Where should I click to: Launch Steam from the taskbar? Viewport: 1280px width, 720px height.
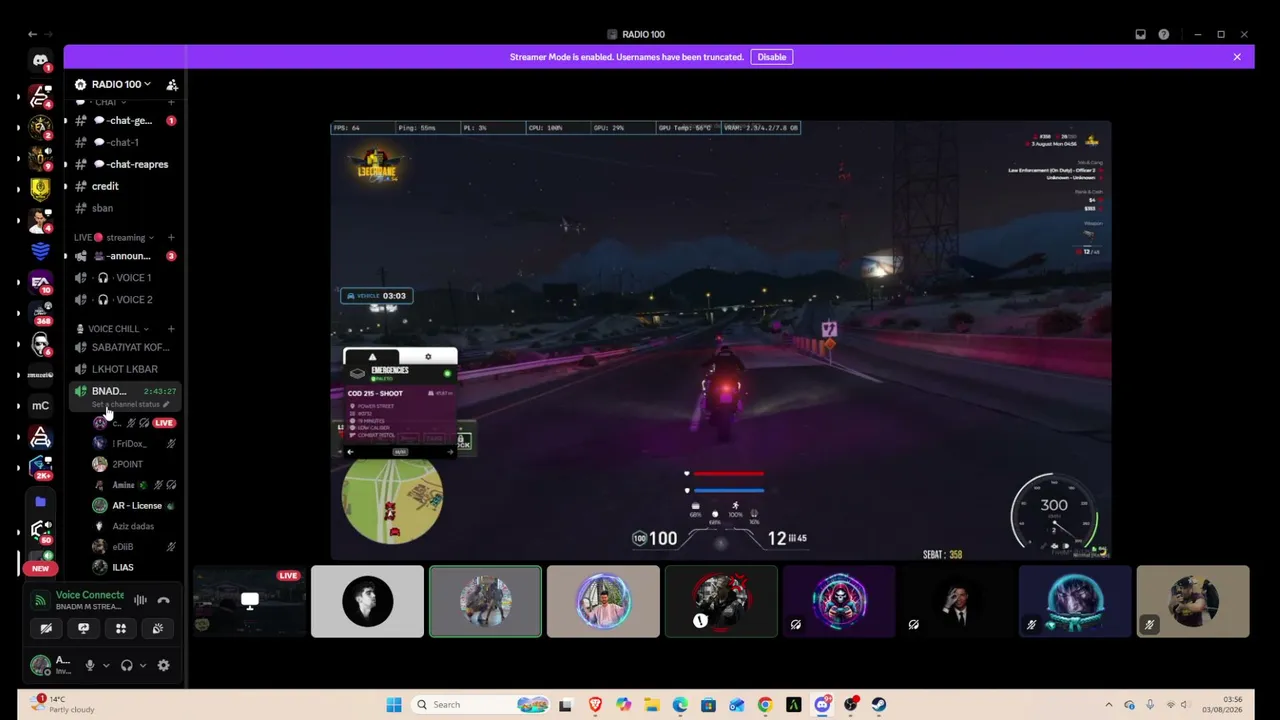(879, 704)
